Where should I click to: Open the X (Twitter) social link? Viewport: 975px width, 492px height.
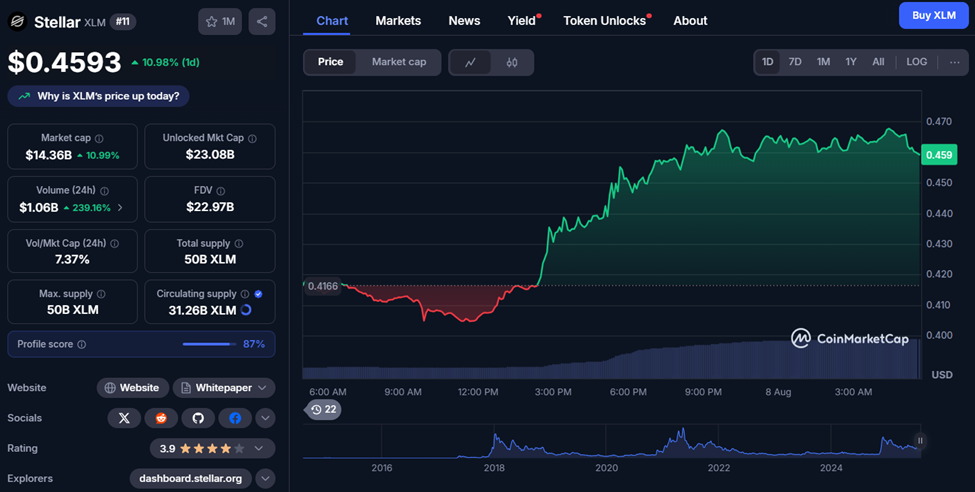124,418
